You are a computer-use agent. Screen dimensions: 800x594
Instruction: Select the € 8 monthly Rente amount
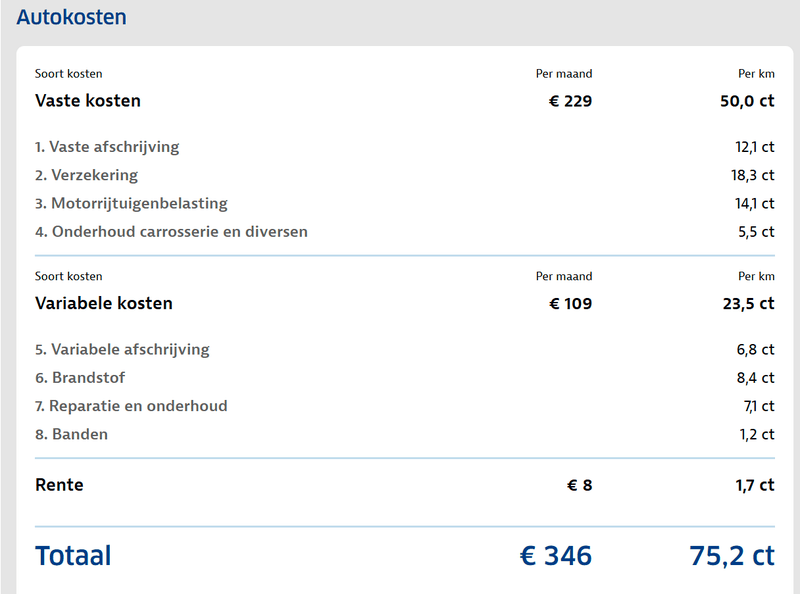pos(580,485)
